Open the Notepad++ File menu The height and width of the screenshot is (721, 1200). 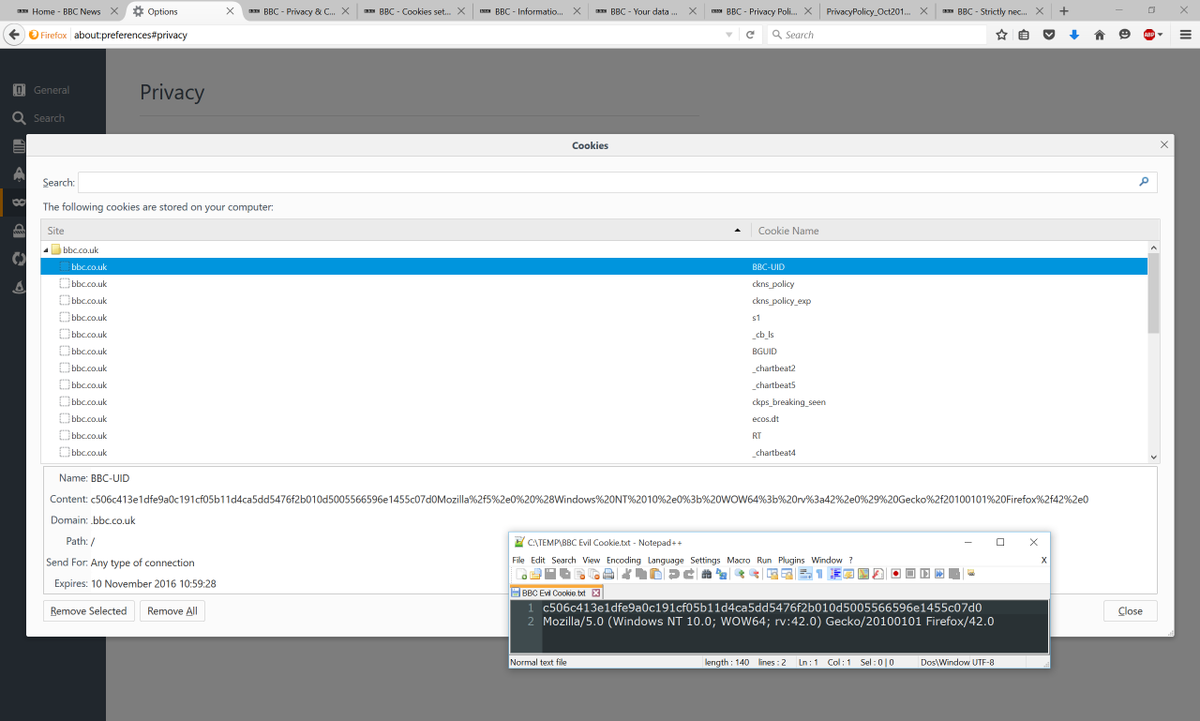point(518,560)
